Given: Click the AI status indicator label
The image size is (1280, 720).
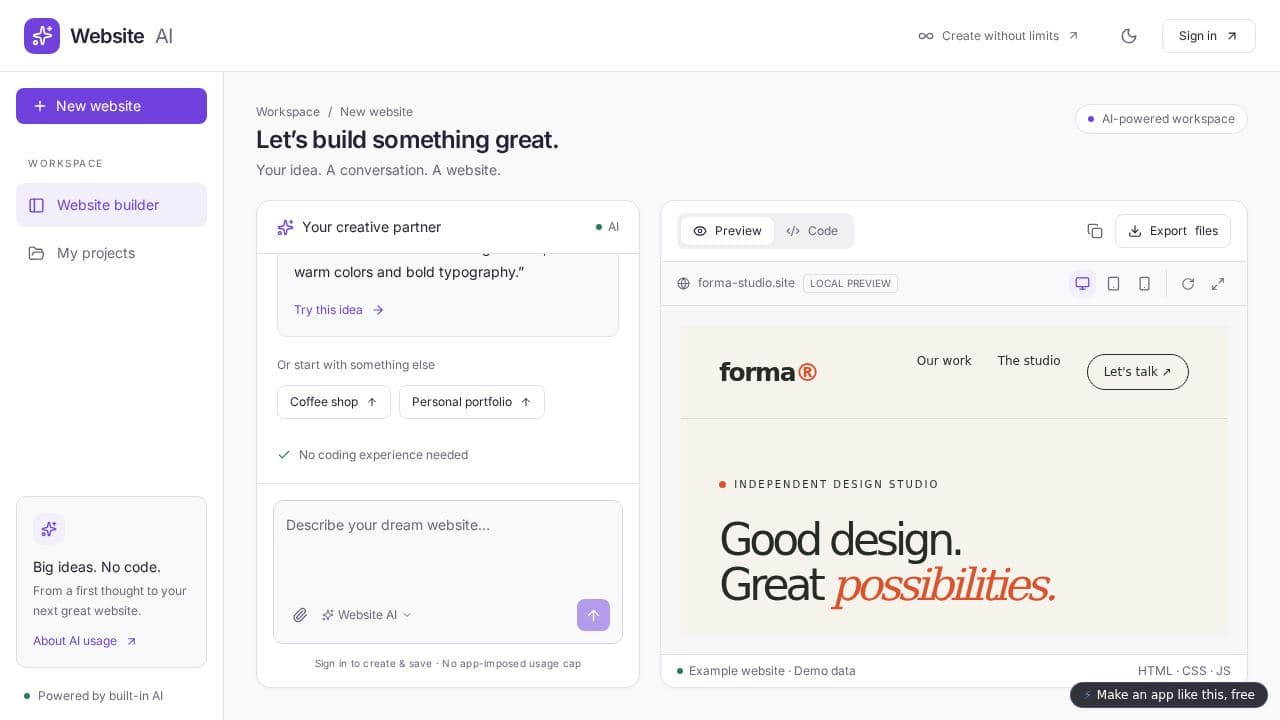Looking at the screenshot, I should pos(607,227).
